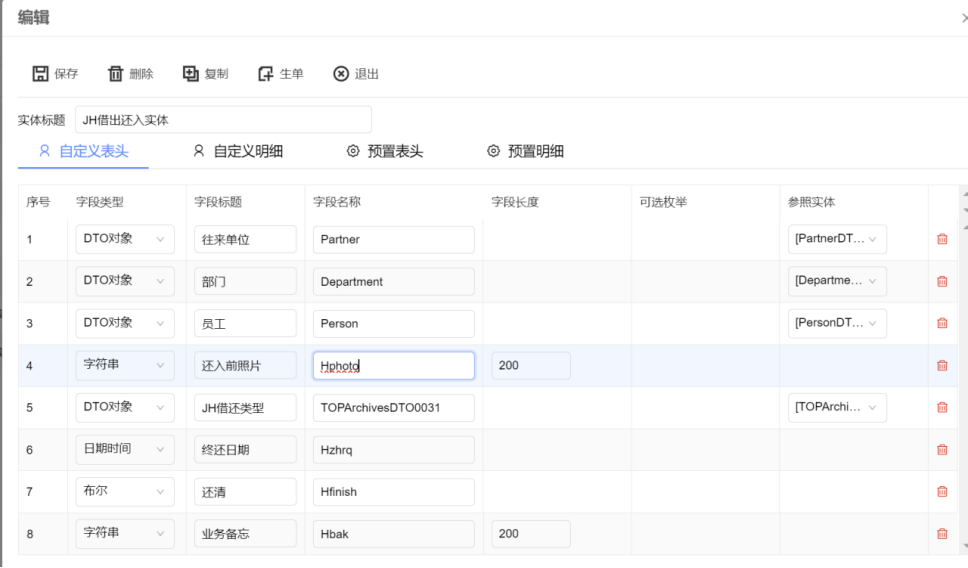
Task: Click the 业务备忘 field title input
Action: point(245,534)
